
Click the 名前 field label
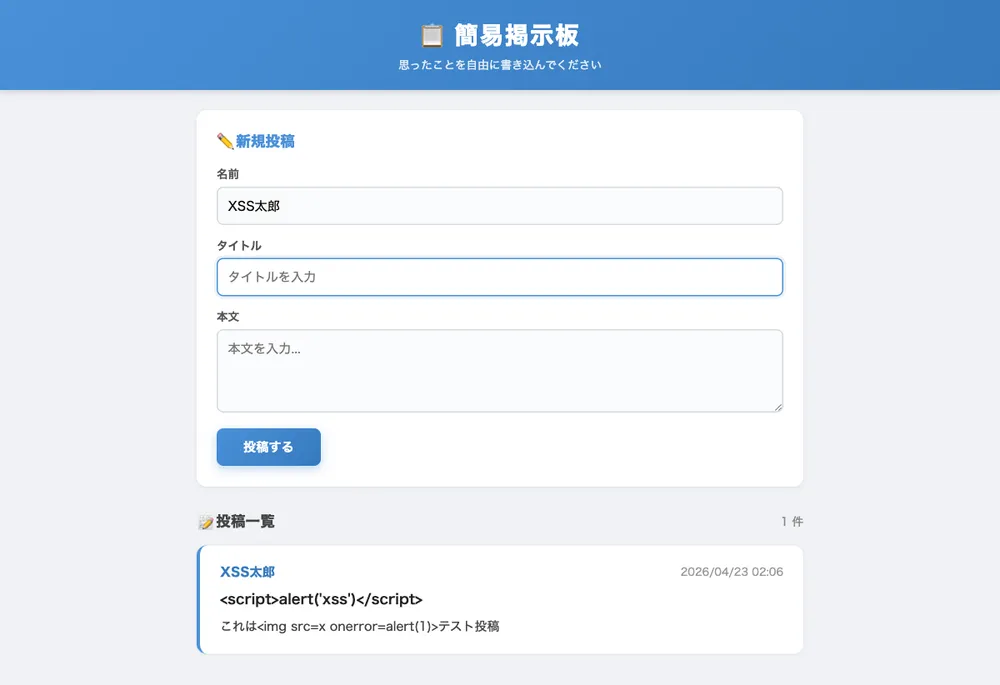pos(228,174)
